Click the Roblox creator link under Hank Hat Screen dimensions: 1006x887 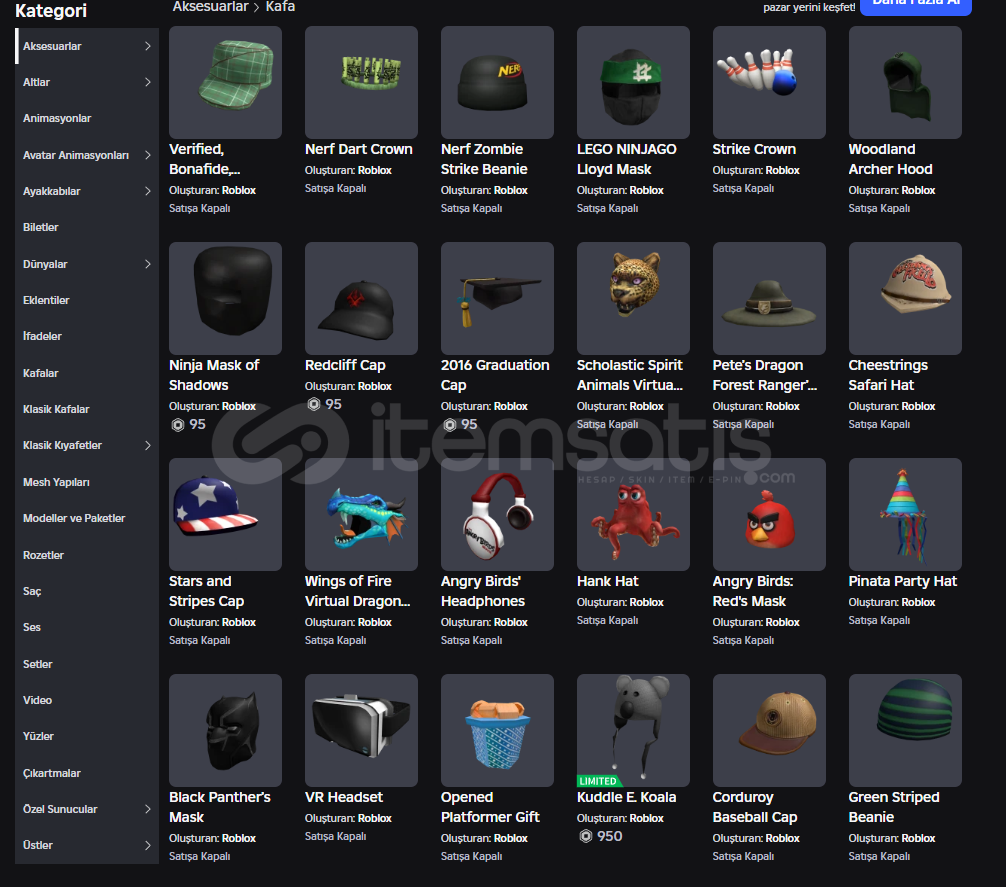(646, 602)
